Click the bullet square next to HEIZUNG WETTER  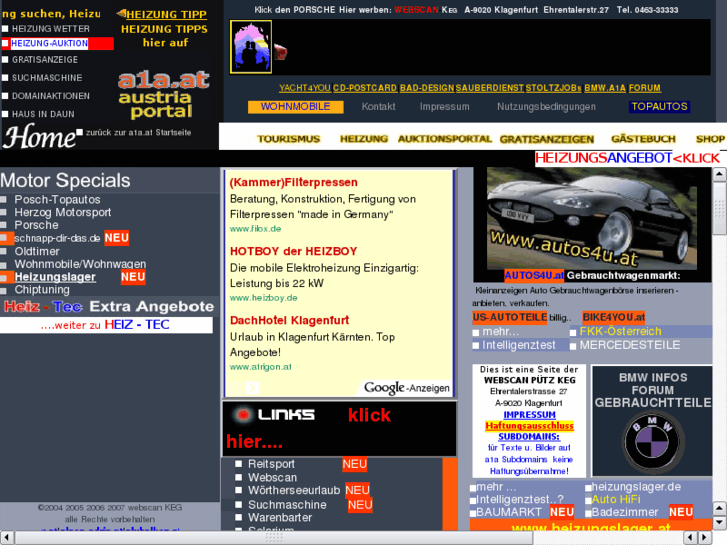pyautogui.click(x=5, y=29)
